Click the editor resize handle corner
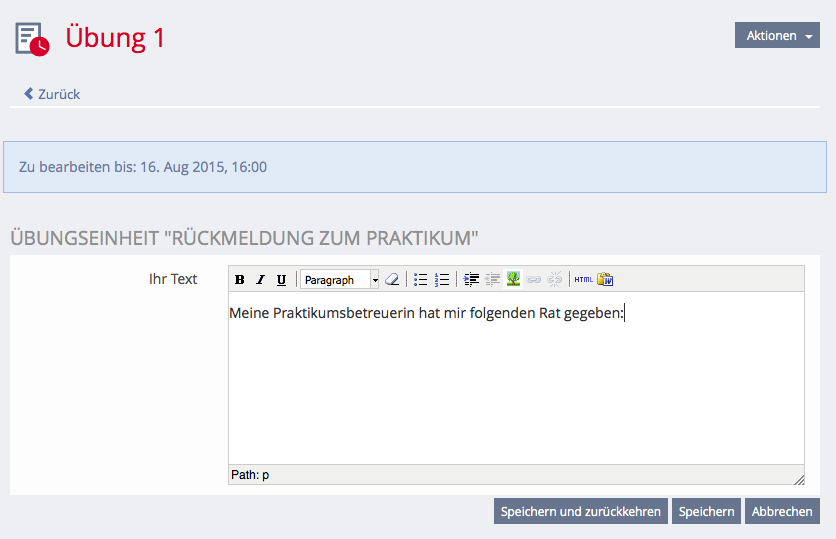Image resolution: width=836 pixels, height=539 pixels. click(x=799, y=479)
